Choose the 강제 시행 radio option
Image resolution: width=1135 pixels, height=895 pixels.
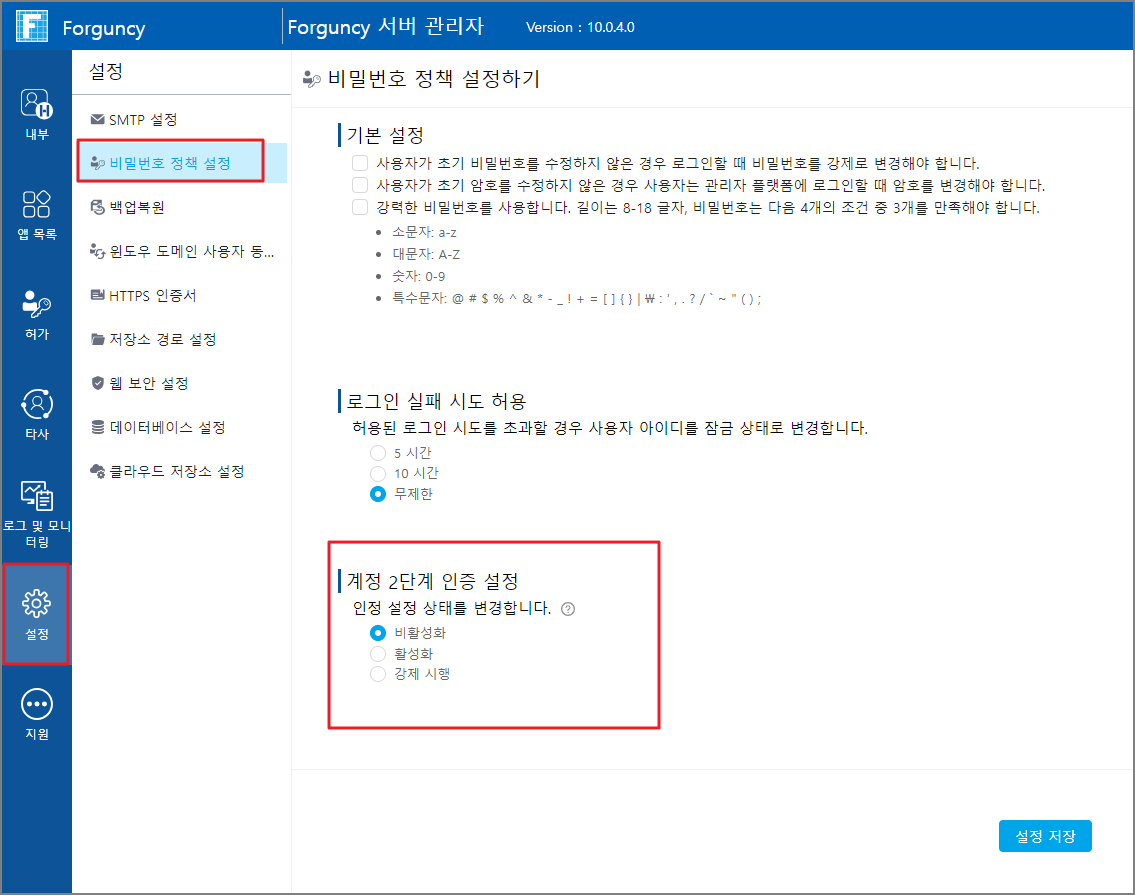coord(378,674)
